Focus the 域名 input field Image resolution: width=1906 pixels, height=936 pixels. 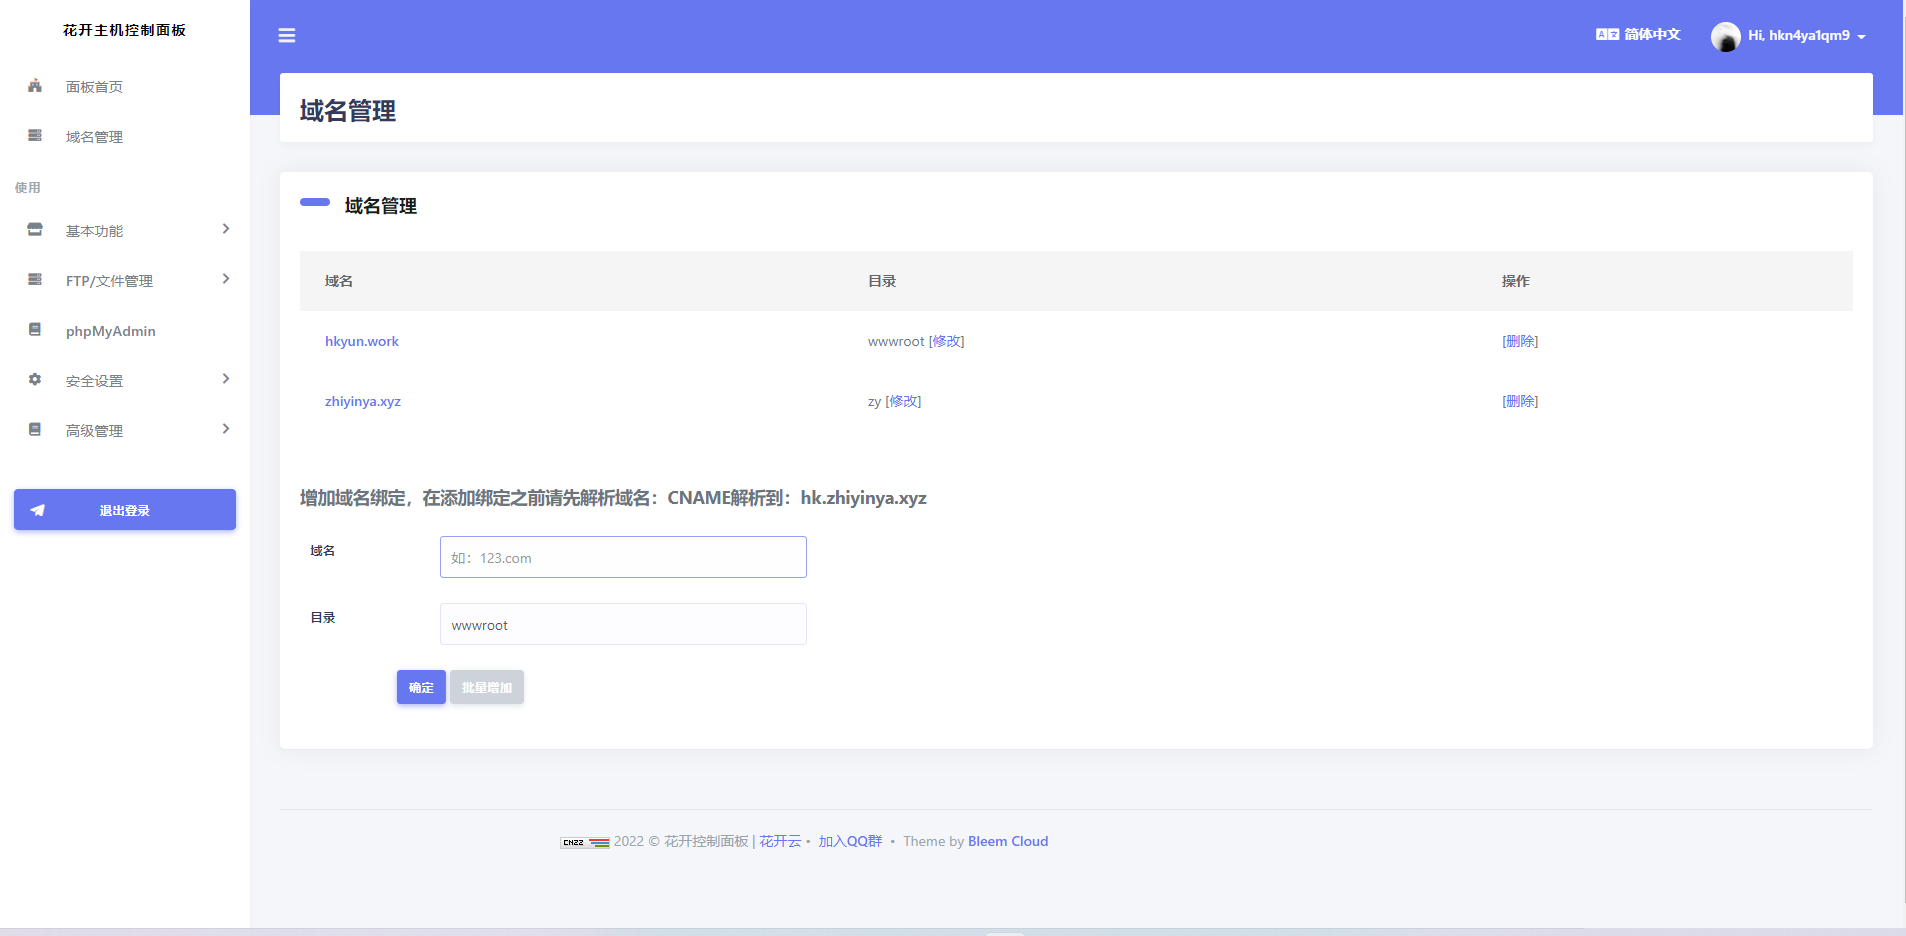623,557
